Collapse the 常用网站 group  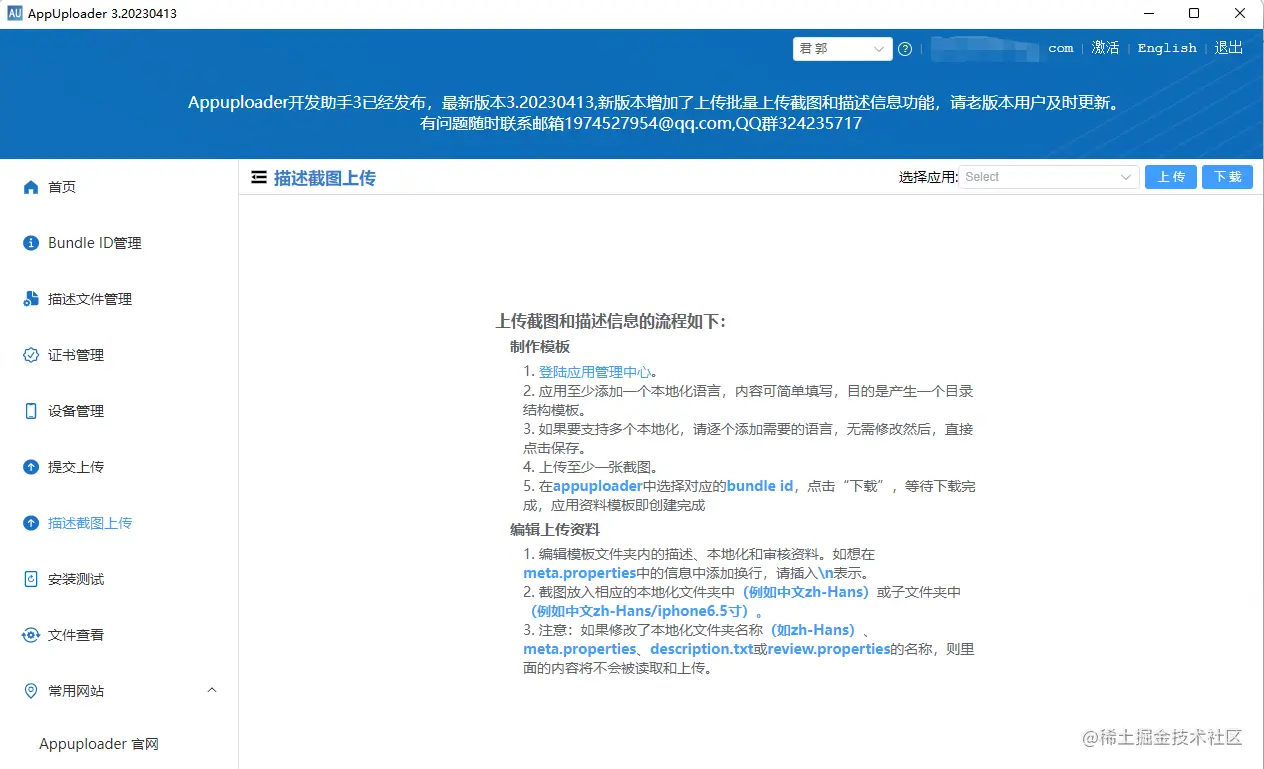point(119,691)
